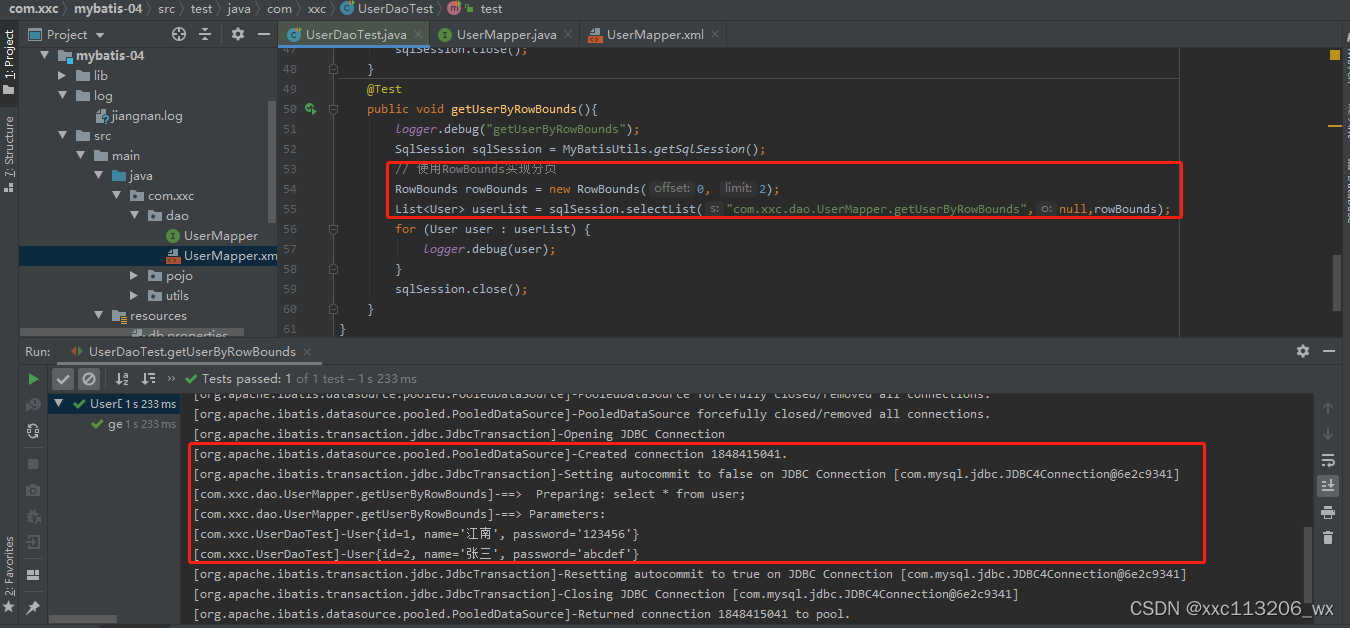Toggle Show Passed tests checkmark button
The height and width of the screenshot is (628, 1350).
pos(63,379)
